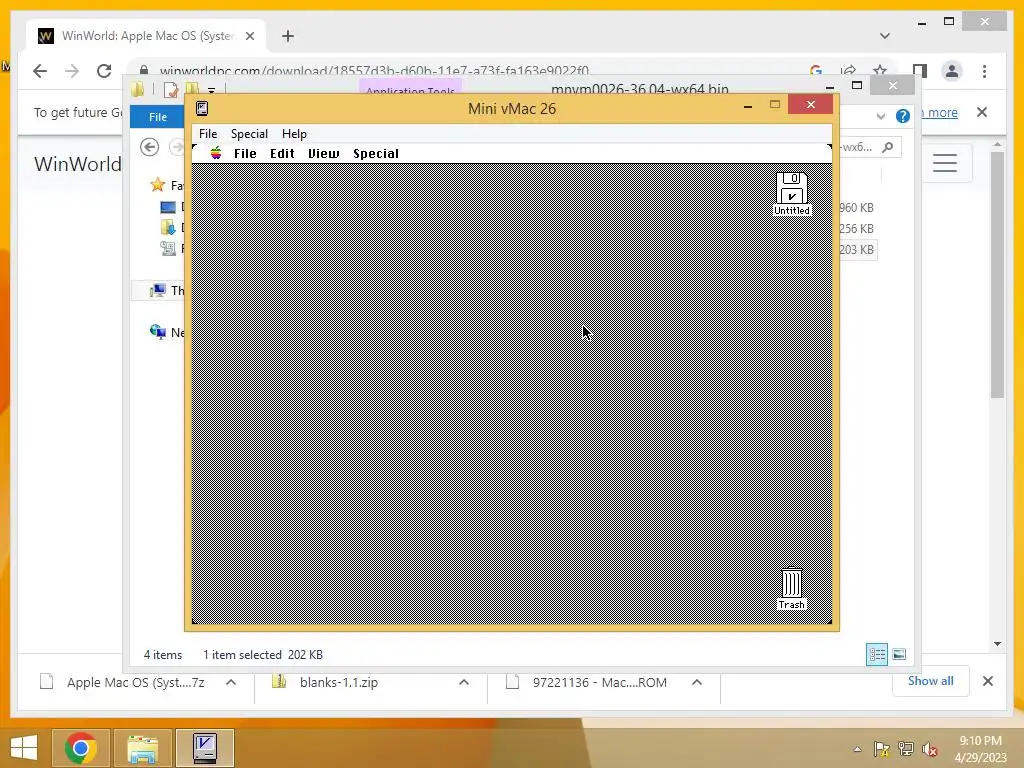Open the Action Center flag icon
The width and height of the screenshot is (1024, 768).
pyautogui.click(x=881, y=749)
